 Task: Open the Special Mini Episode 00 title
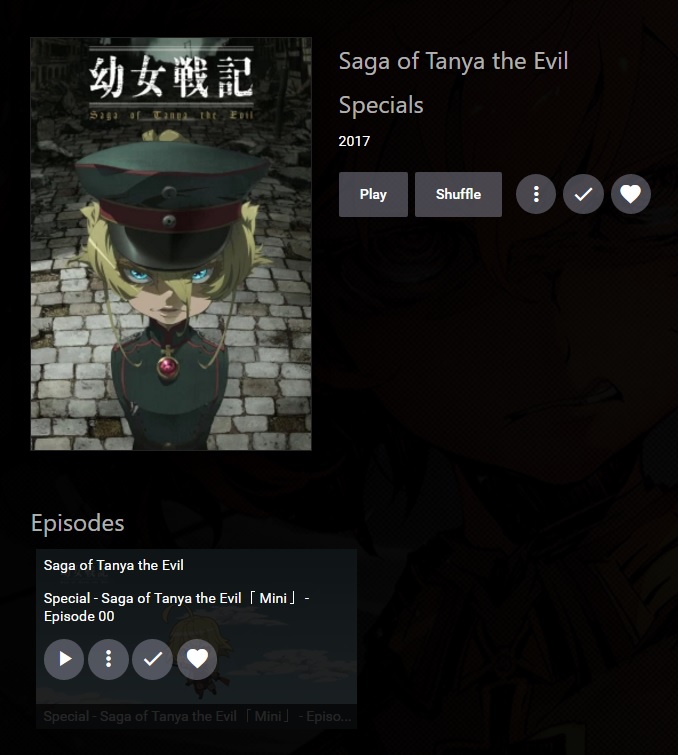coord(177,607)
